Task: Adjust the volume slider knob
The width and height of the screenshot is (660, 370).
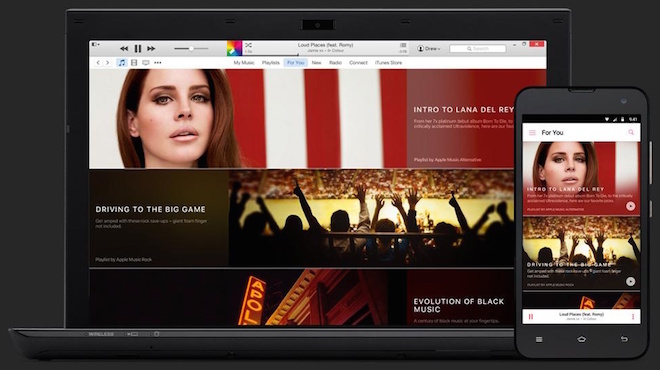Action: click(191, 49)
